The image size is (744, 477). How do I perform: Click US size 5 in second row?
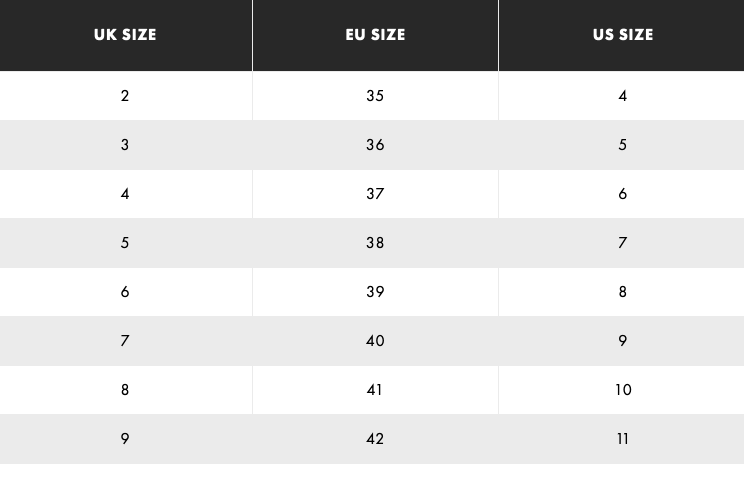pos(622,145)
